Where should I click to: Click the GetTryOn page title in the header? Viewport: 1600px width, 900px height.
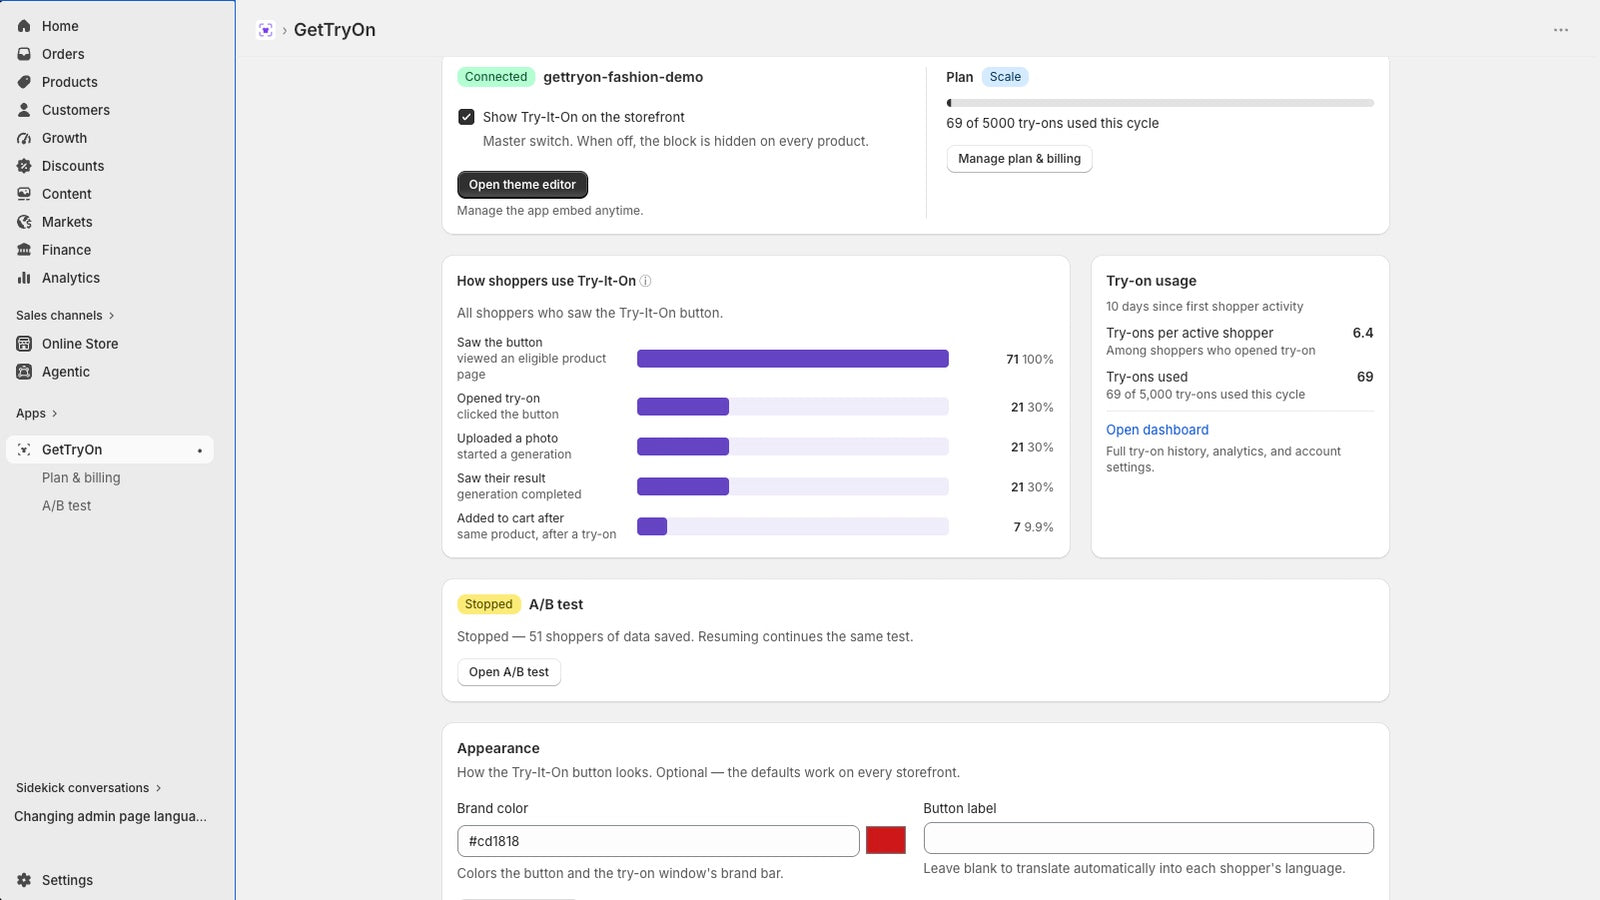335,30
